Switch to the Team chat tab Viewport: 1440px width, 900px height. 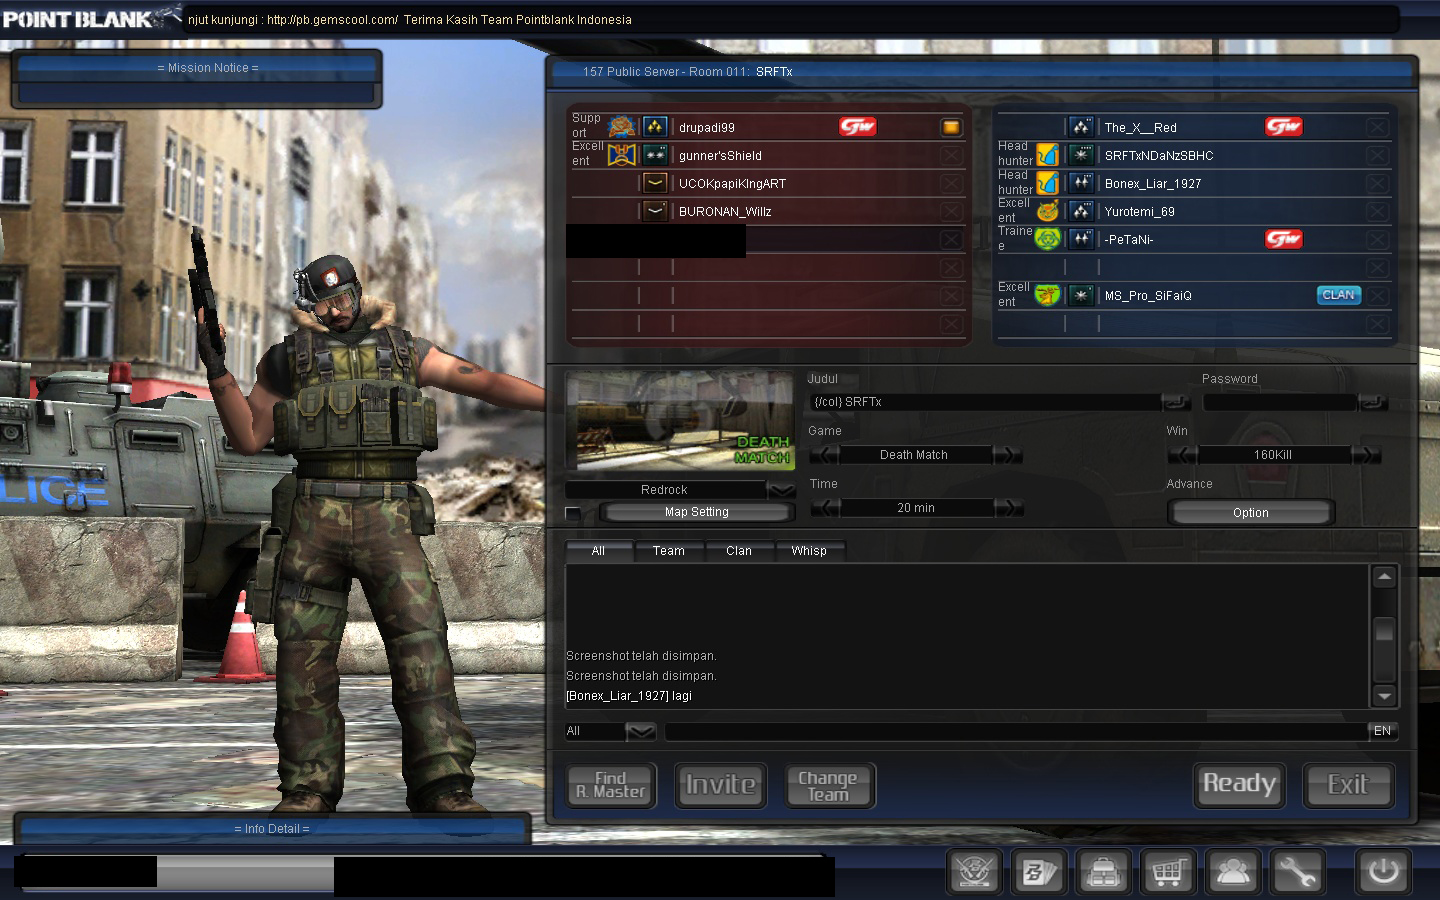tap(669, 551)
